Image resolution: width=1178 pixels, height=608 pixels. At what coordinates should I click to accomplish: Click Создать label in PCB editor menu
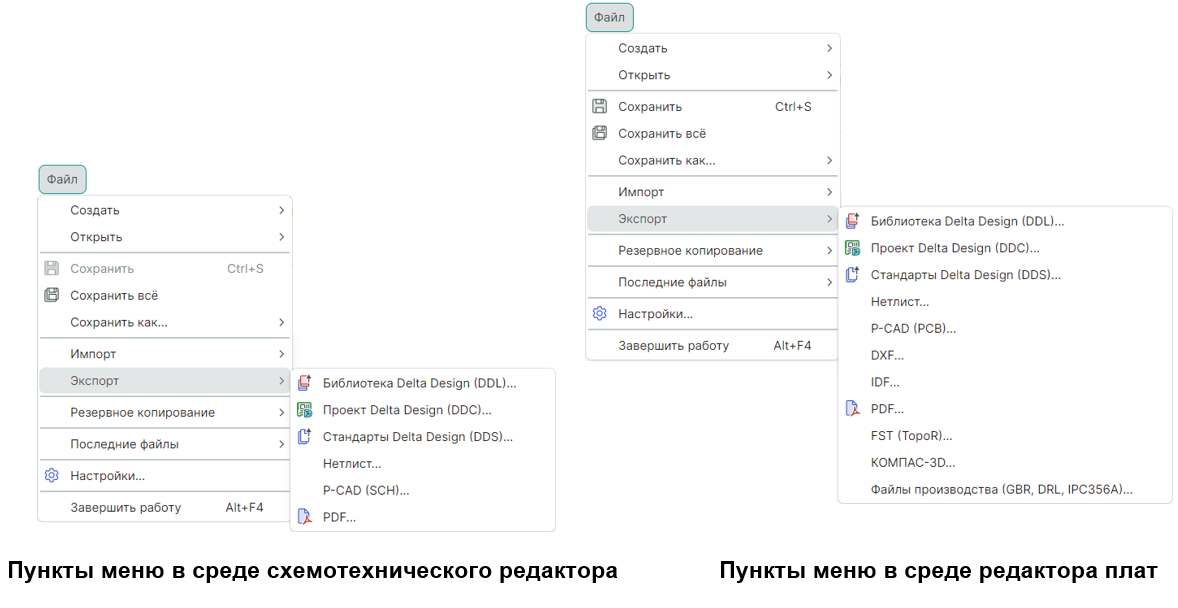[x=642, y=48]
